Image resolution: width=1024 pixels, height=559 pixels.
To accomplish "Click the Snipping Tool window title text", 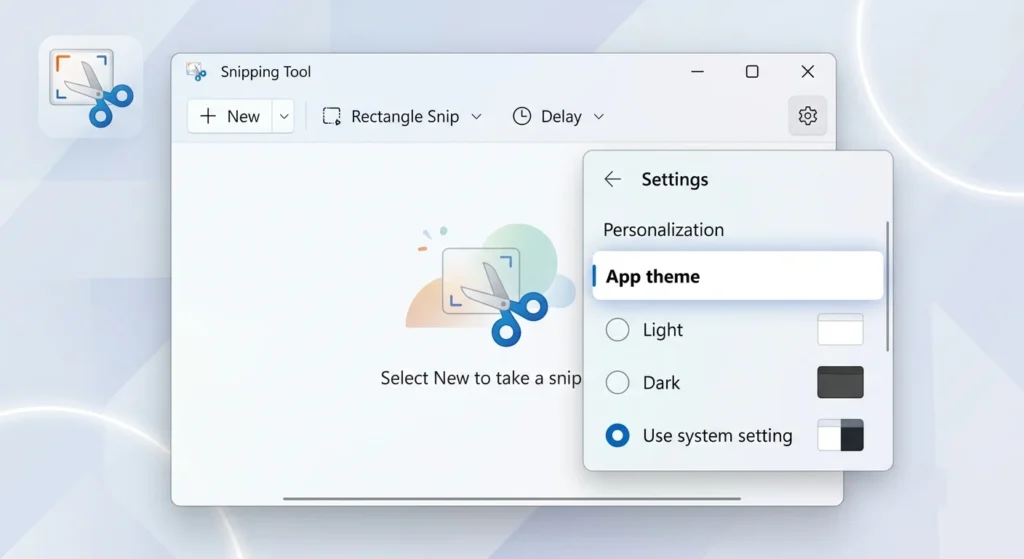I will point(265,72).
